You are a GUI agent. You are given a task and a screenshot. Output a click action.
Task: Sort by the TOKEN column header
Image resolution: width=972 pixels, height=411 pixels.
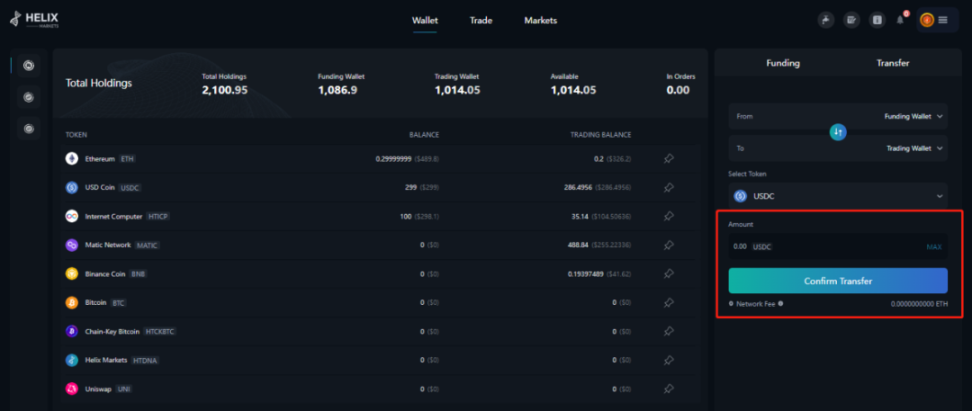pyautogui.click(x=76, y=135)
